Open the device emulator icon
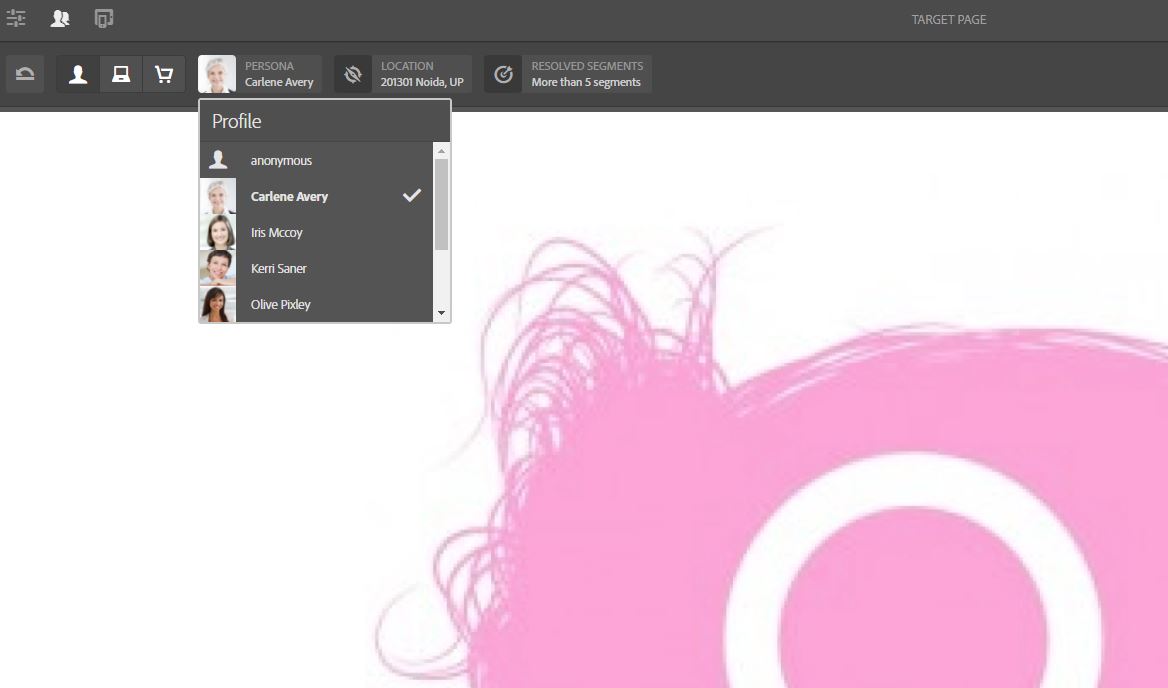1168x688 pixels. coord(104,18)
